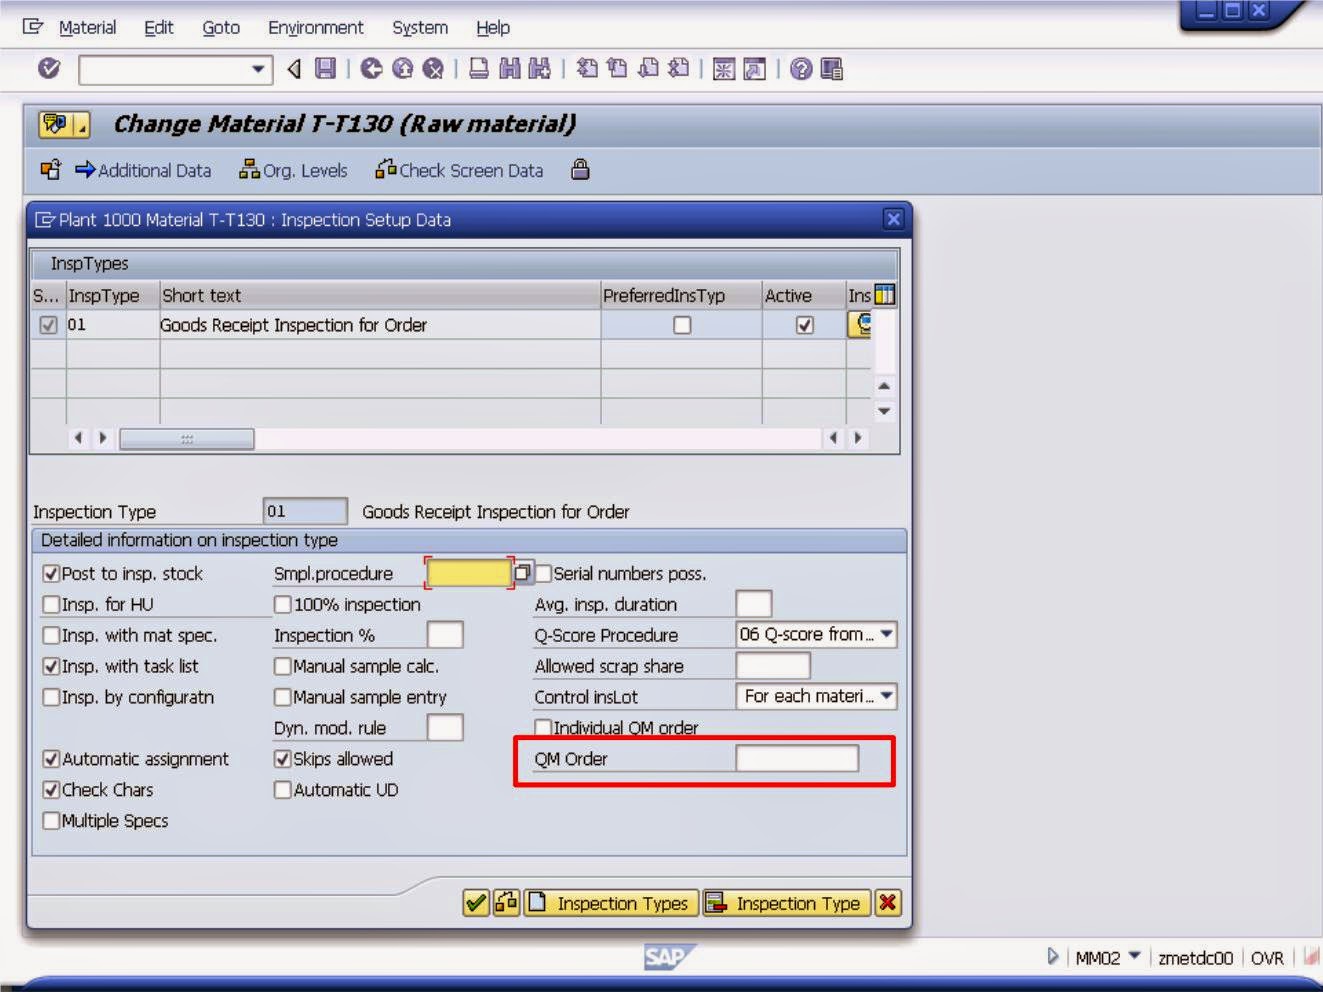Open the command field dropdown arrow

[x=256, y=70]
